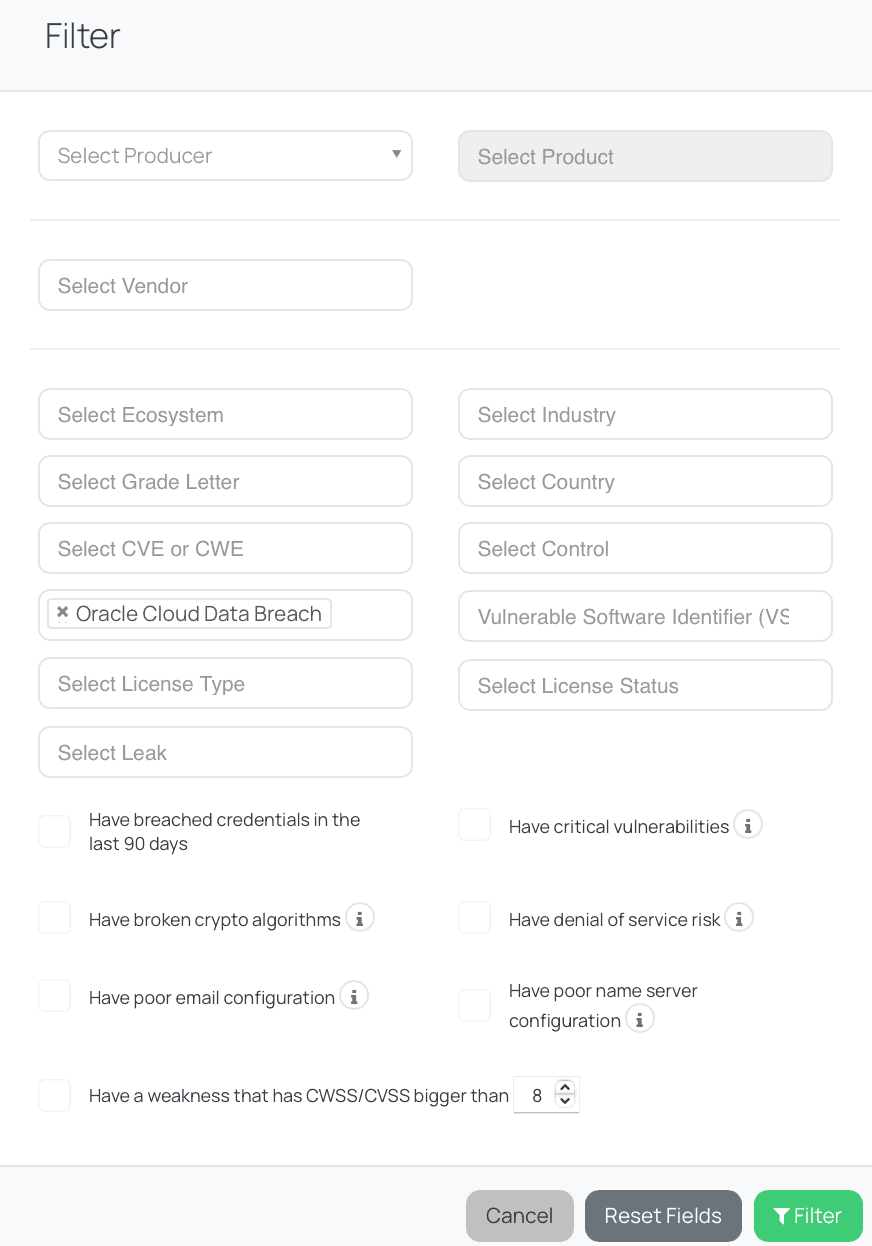Screen dimensions: 872x1246
Task: Open the Select License Status dropdown
Action: pyautogui.click(x=645, y=686)
